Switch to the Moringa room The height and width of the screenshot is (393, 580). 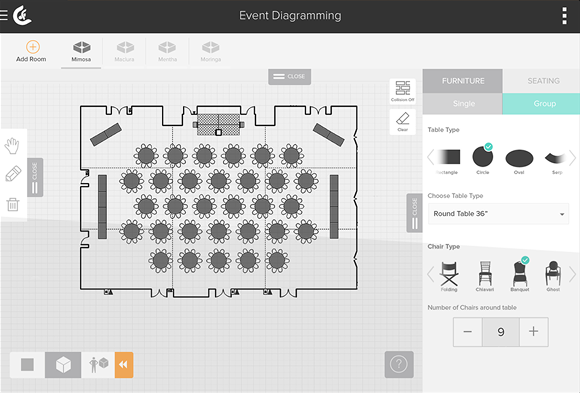tap(211, 51)
